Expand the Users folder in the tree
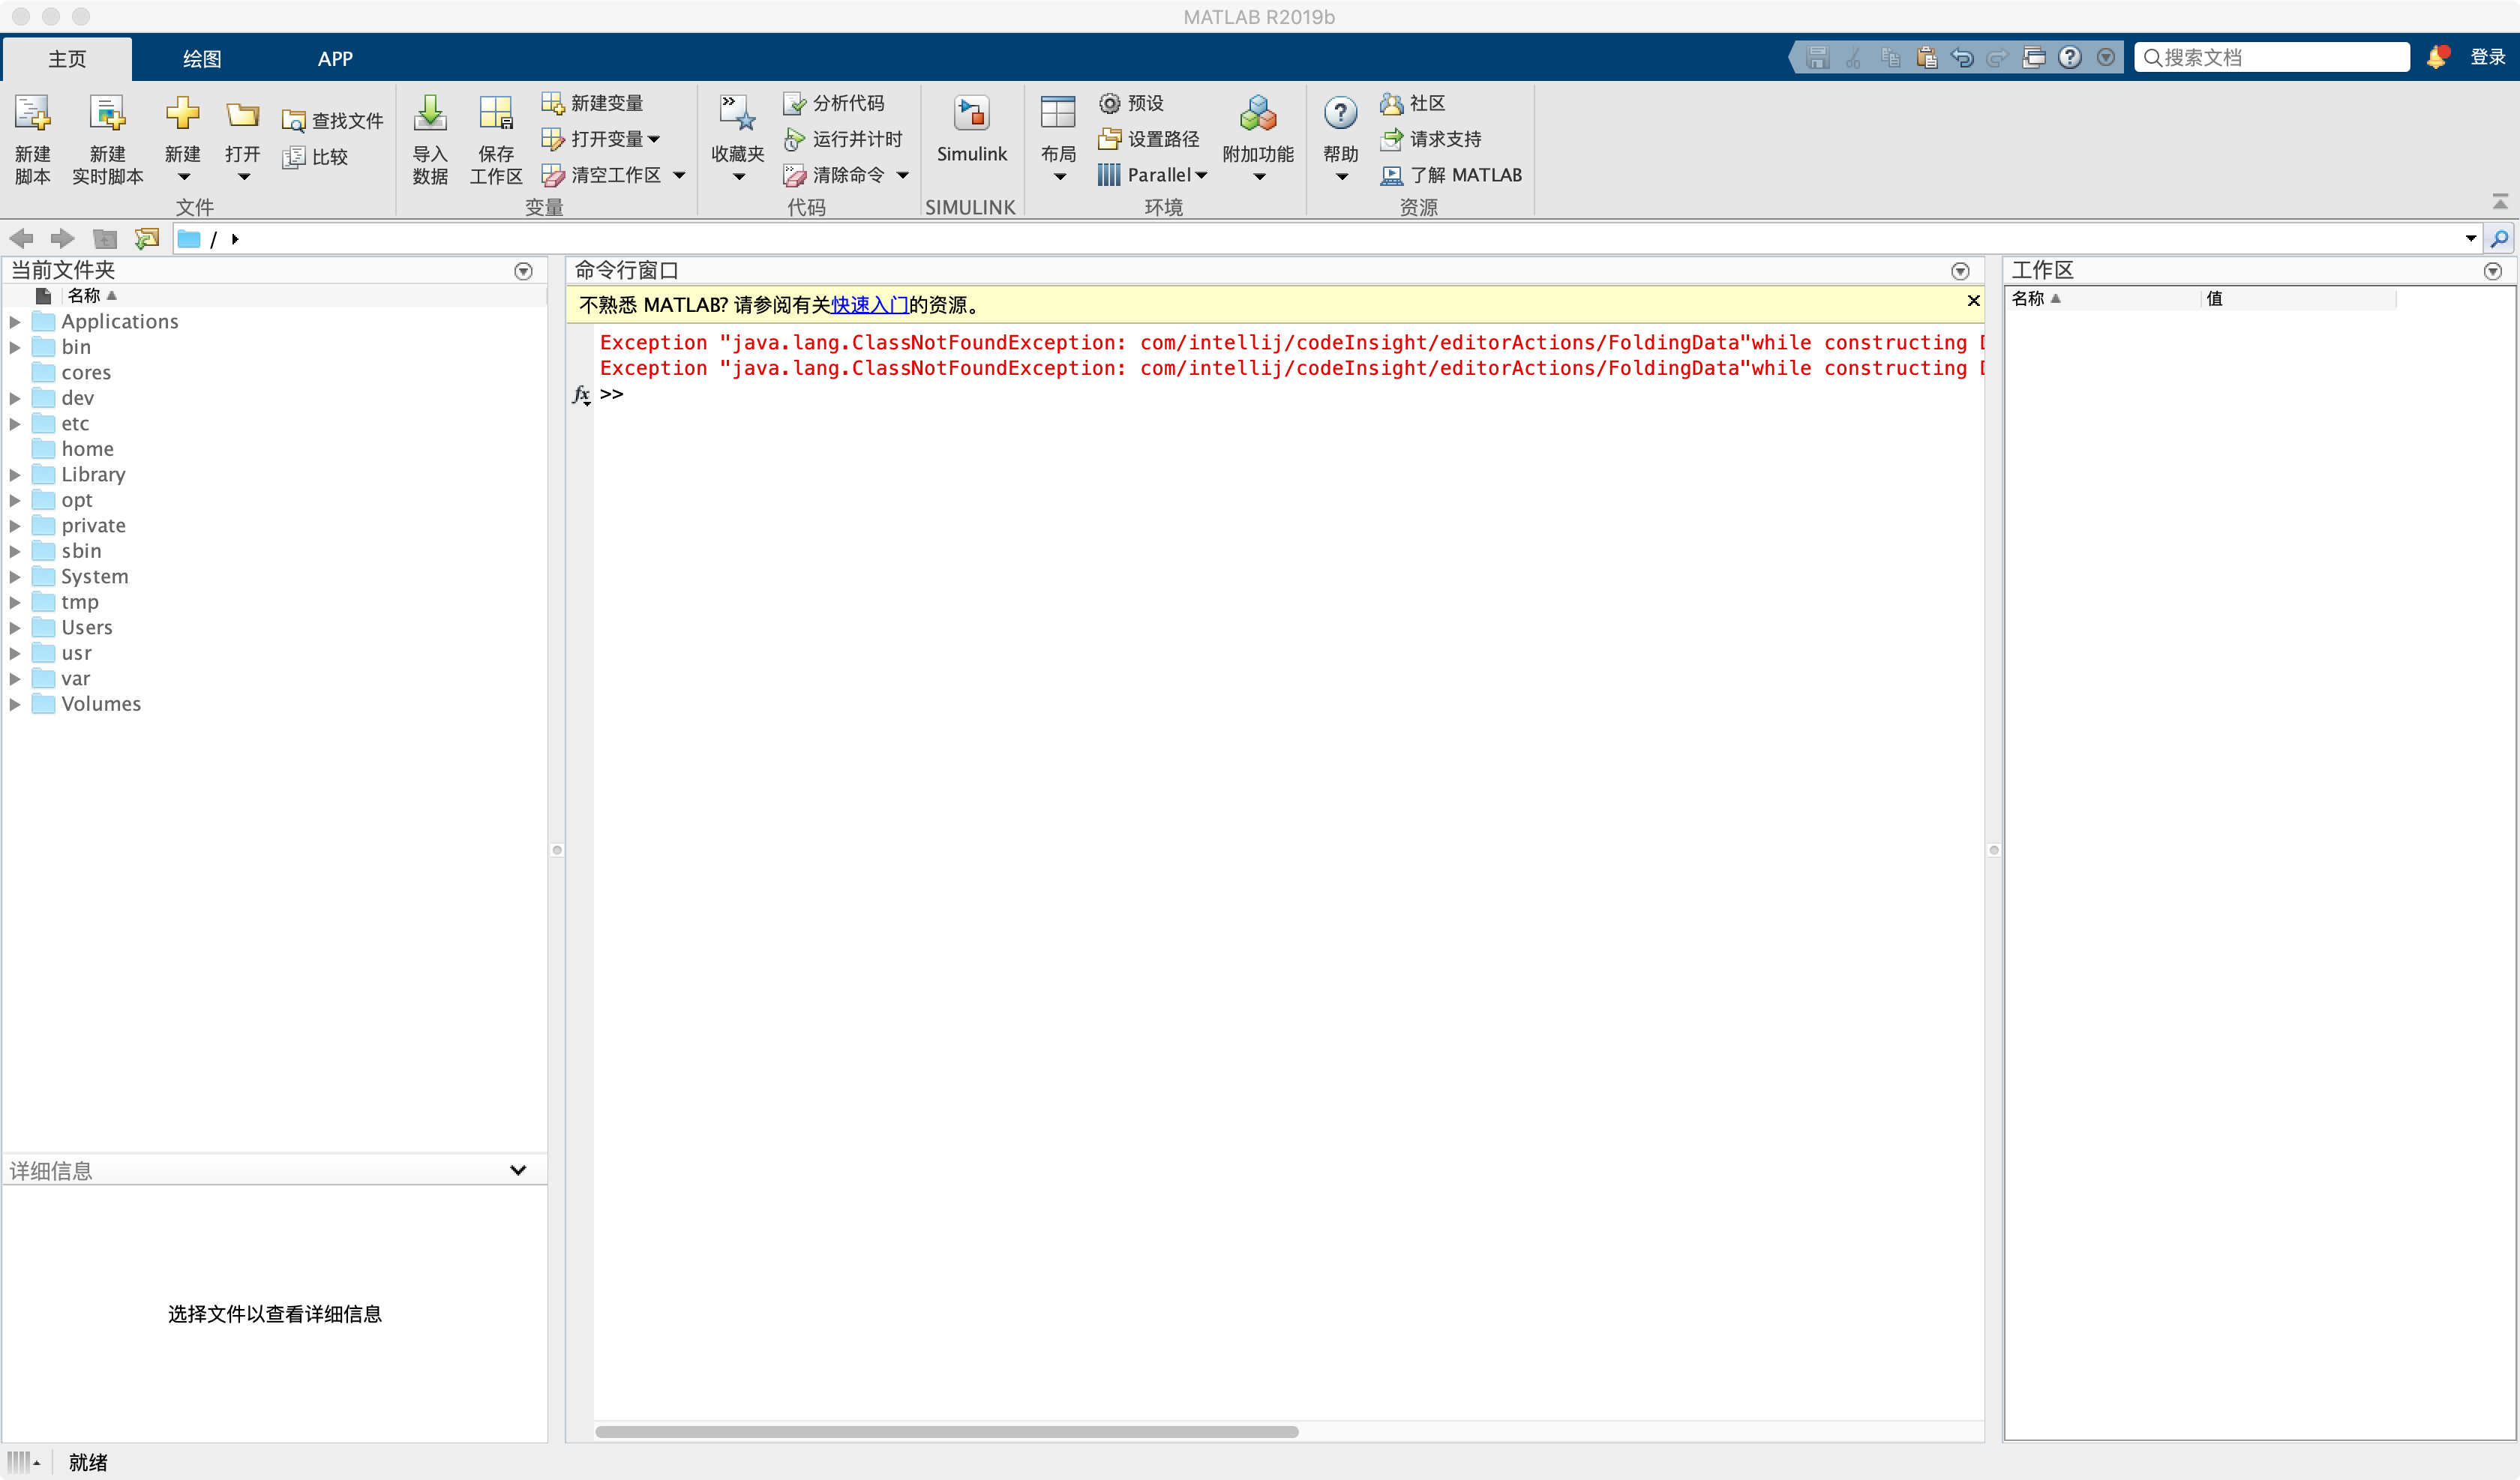This screenshot has width=2520, height=1480. coord(15,628)
